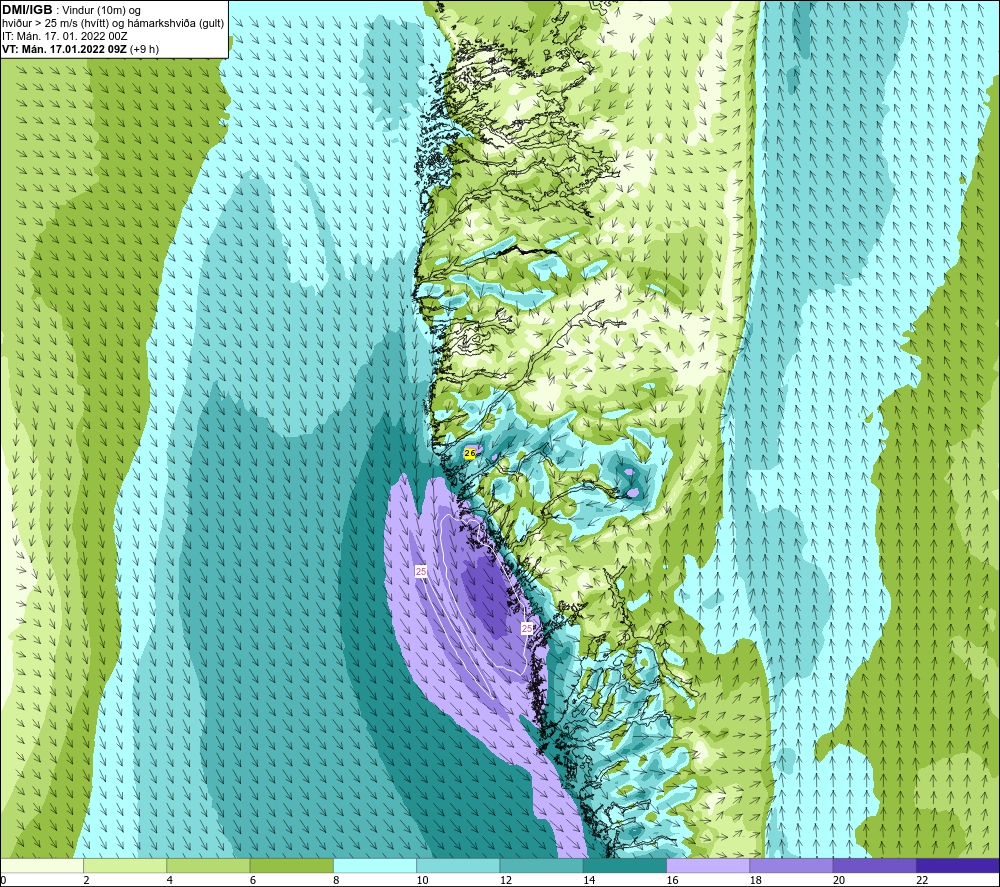Viewport: 1000px width, 887px height.
Task: Click the '(+9 h)' forecast offset text
Action: coord(145,49)
